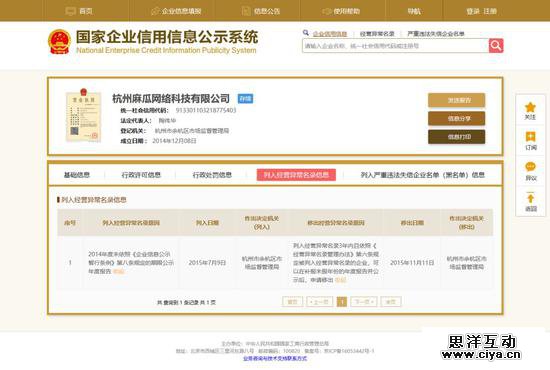Click the 列入日期 column header

(x=207, y=223)
